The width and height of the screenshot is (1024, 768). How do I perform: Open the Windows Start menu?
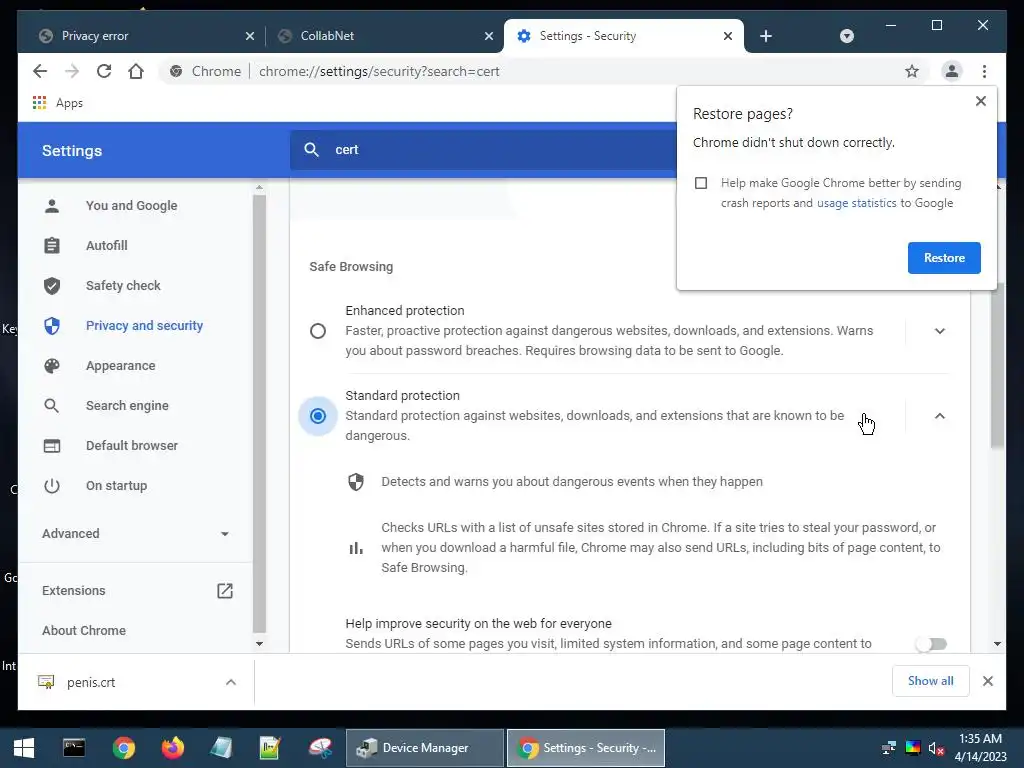pyautogui.click(x=24, y=748)
